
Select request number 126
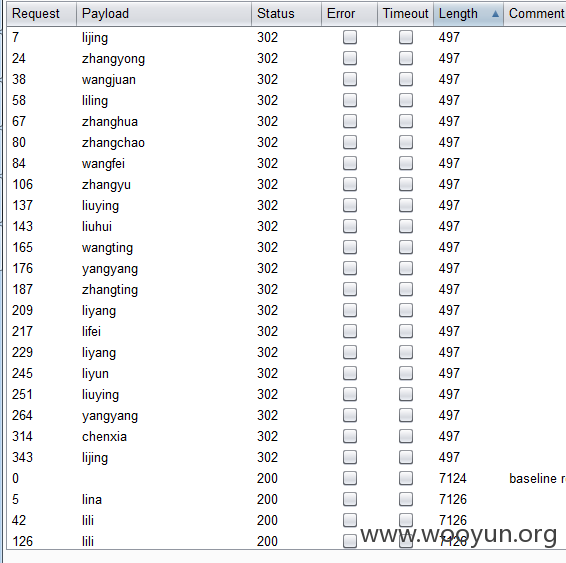(x=23, y=541)
